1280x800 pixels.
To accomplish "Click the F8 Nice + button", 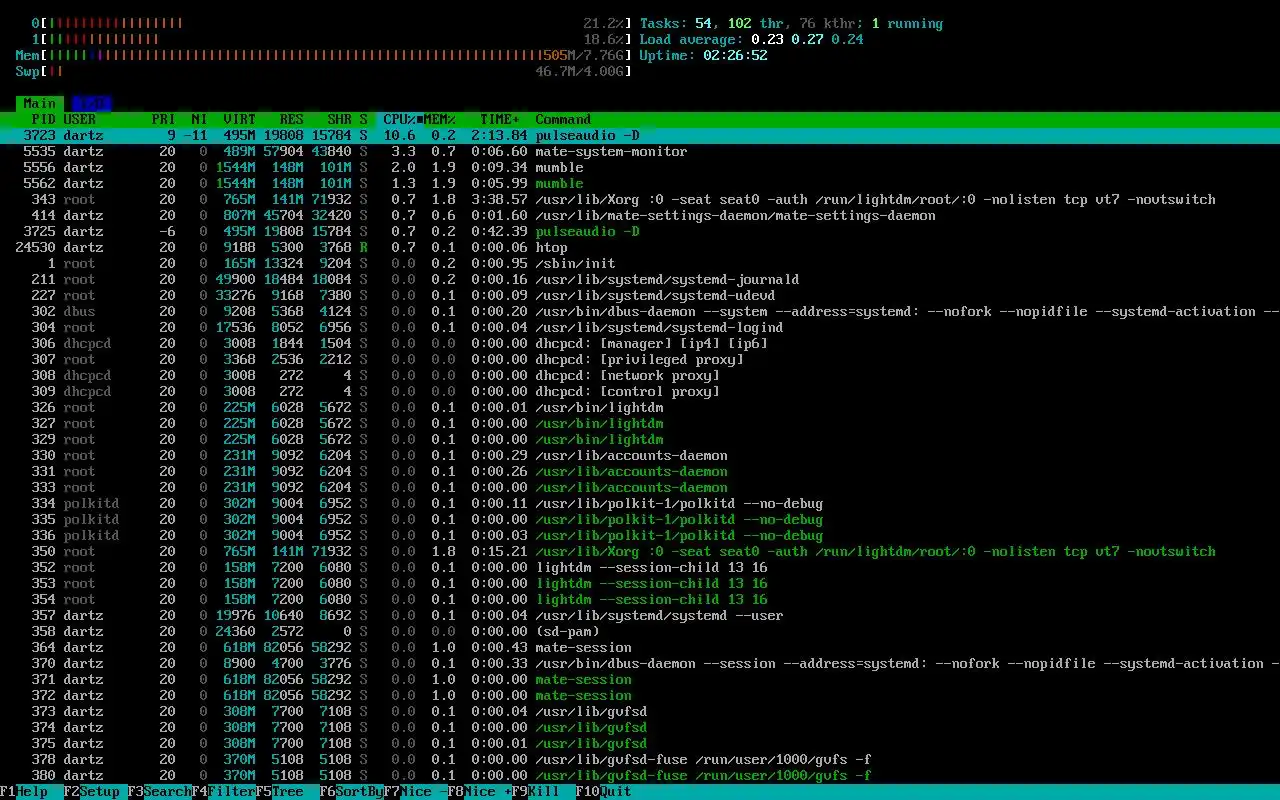I will (480, 791).
